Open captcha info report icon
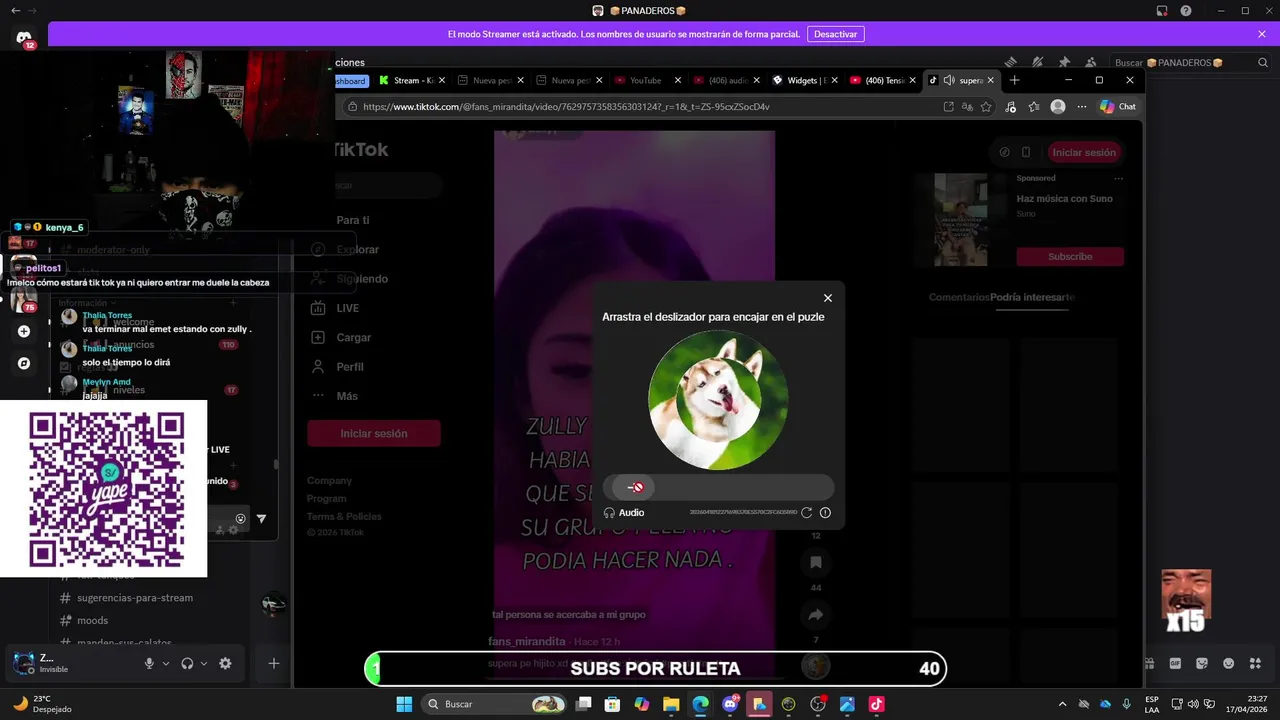Image resolution: width=1280 pixels, height=720 pixels. [x=825, y=513]
